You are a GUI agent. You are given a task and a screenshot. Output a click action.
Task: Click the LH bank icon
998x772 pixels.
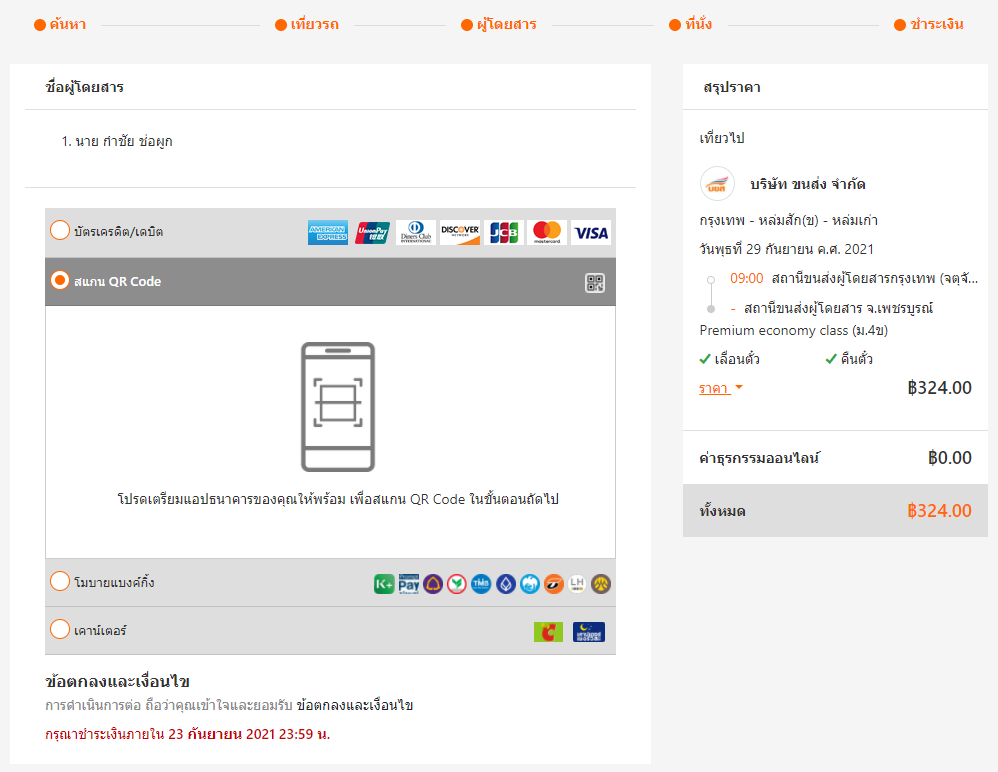coord(577,584)
